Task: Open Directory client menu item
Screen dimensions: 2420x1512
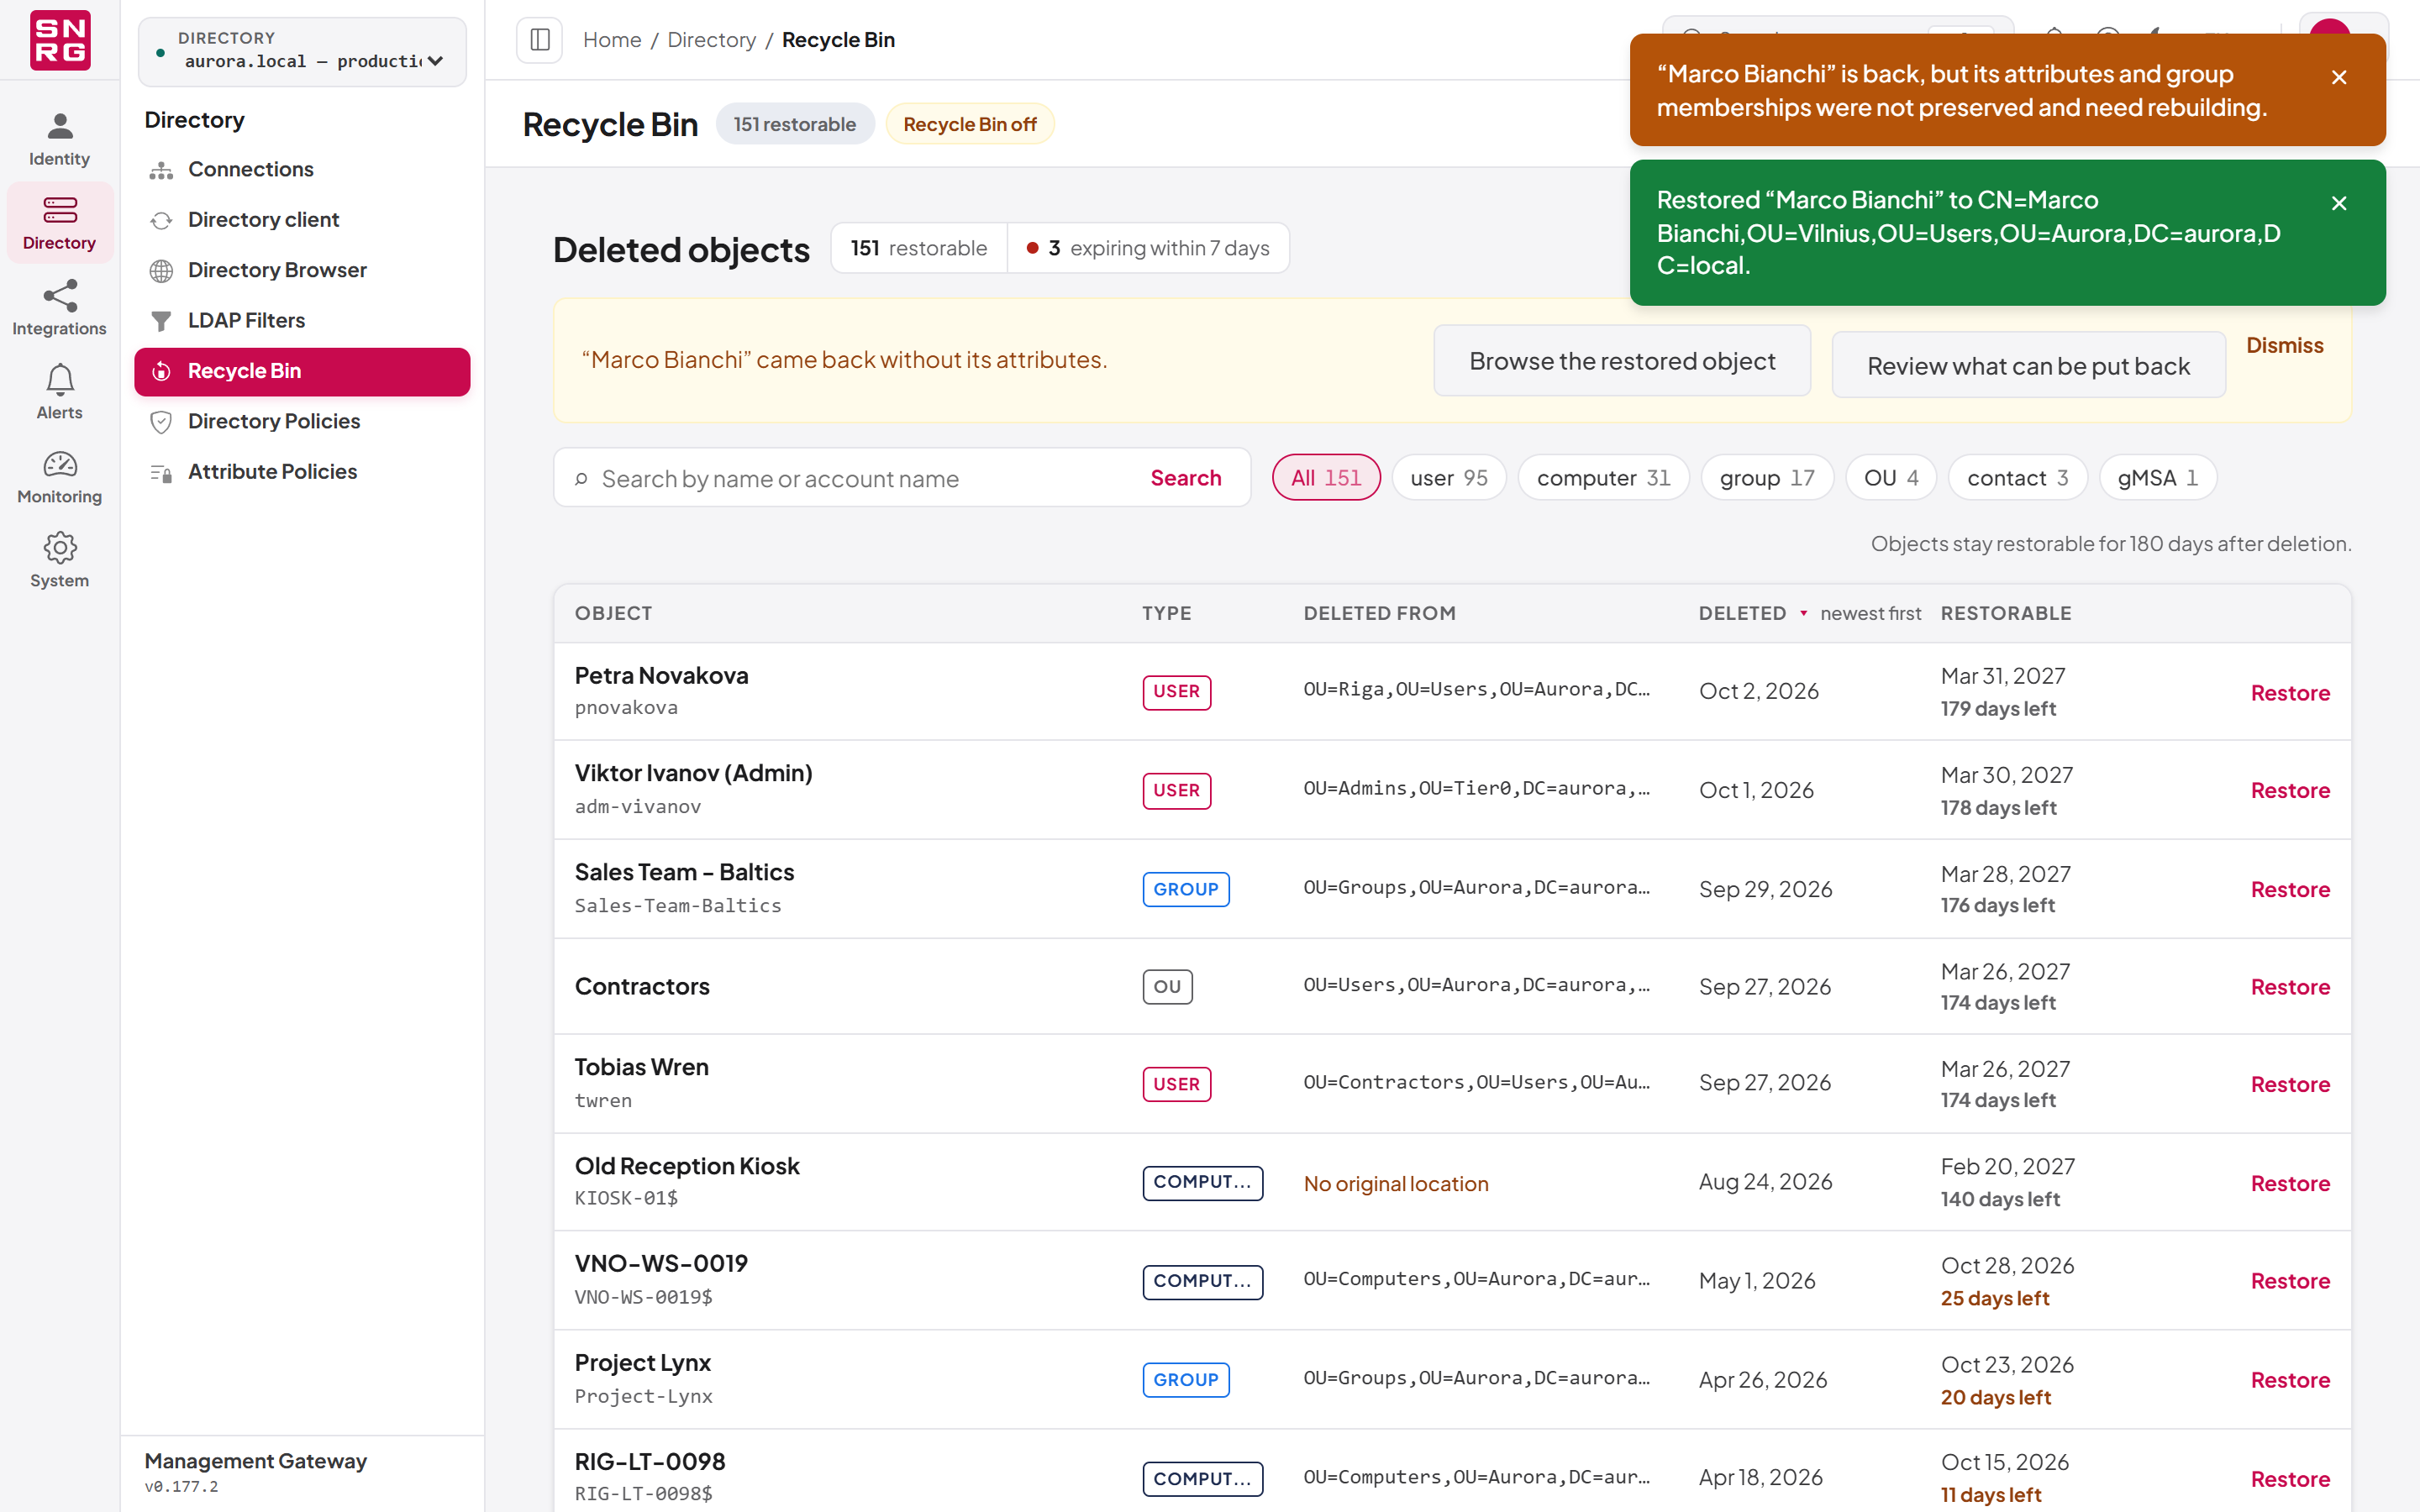Action: [x=302, y=220]
